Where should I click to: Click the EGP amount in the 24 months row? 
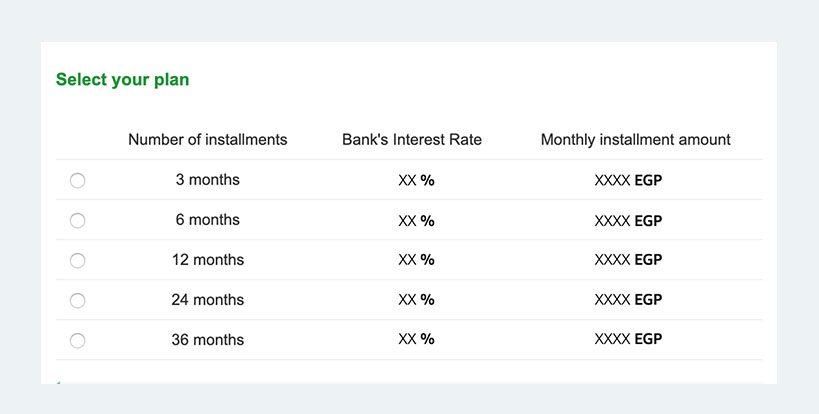pyautogui.click(x=628, y=300)
